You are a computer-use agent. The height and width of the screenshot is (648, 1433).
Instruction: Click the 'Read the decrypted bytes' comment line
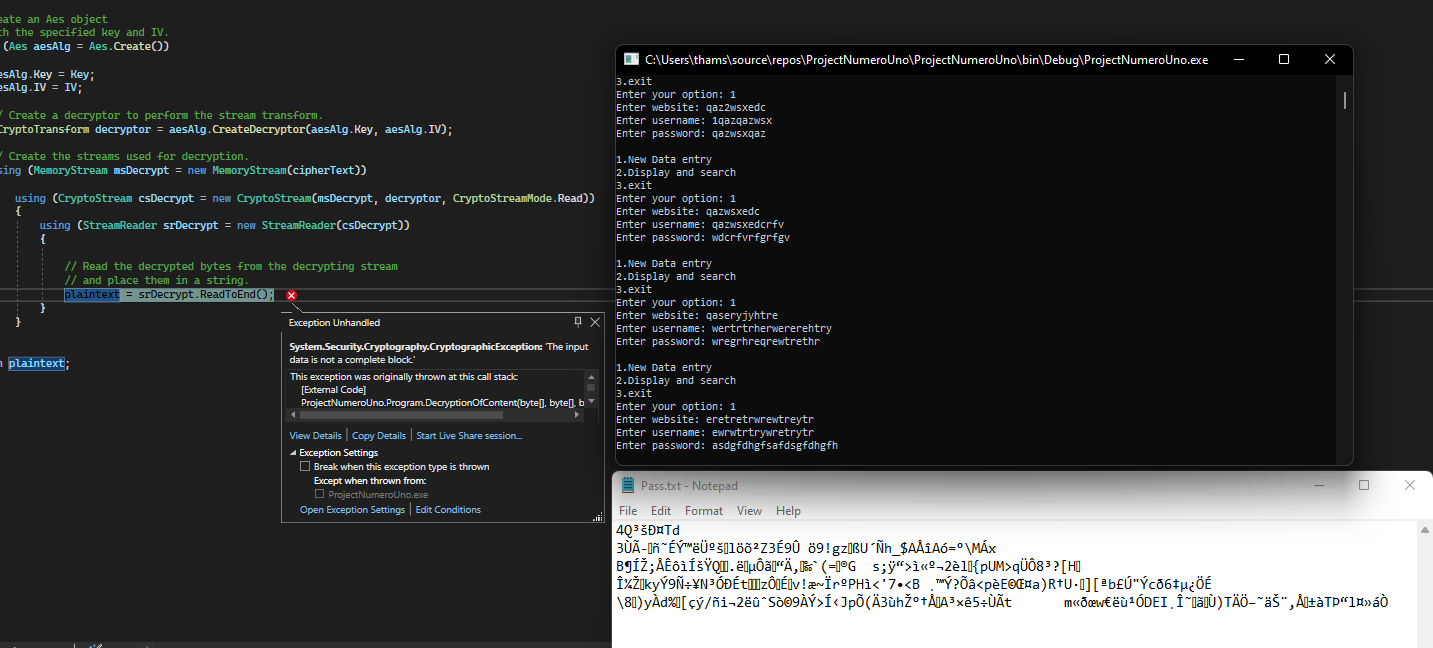pyautogui.click(x=231, y=267)
